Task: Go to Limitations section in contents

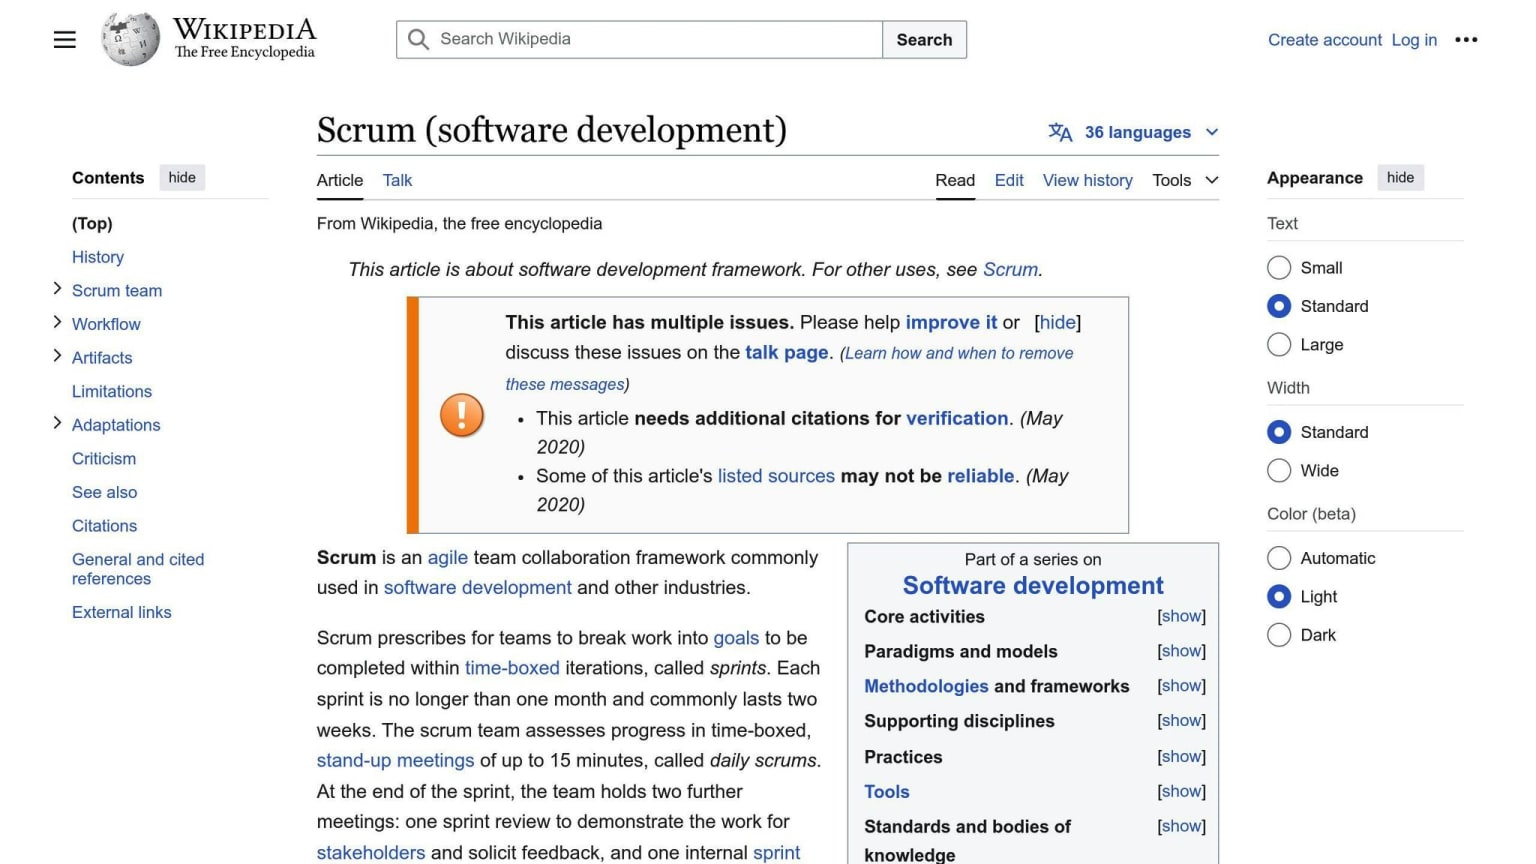Action: coord(112,391)
